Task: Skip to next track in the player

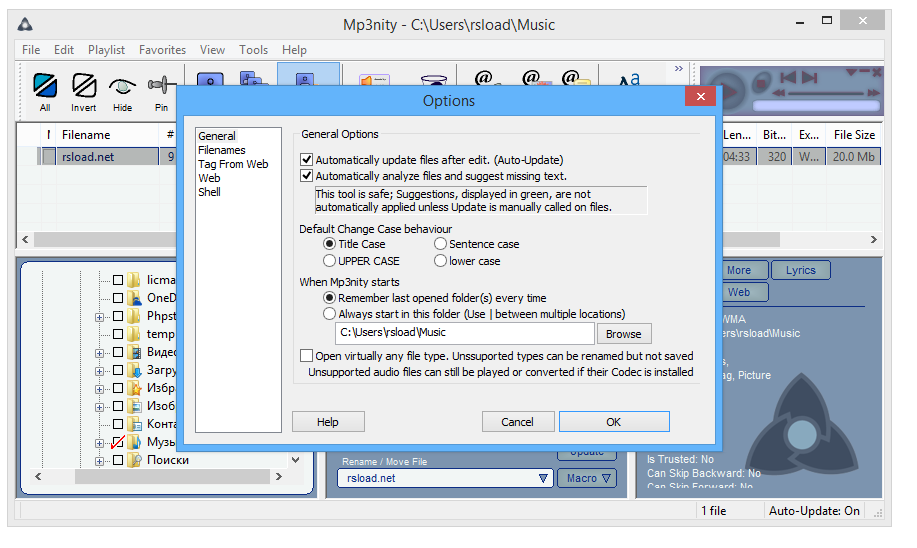Action: click(809, 77)
